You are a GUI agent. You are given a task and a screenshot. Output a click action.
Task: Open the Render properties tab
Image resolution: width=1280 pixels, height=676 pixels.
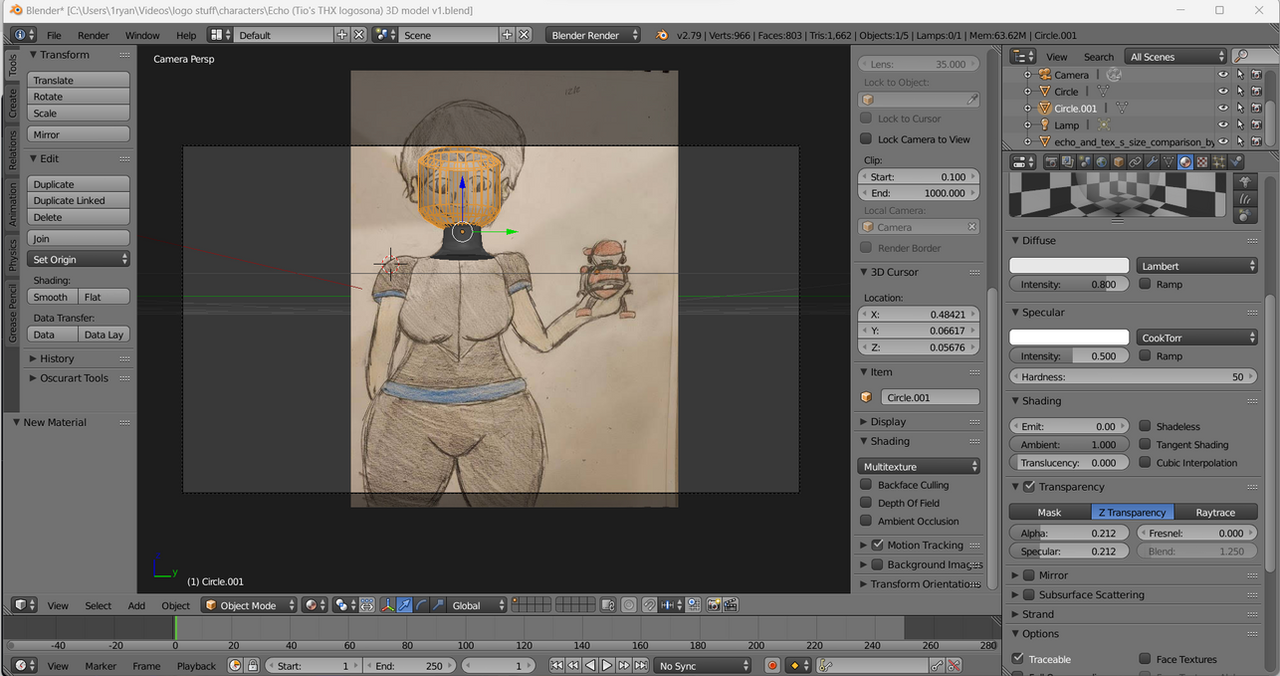pos(1051,161)
